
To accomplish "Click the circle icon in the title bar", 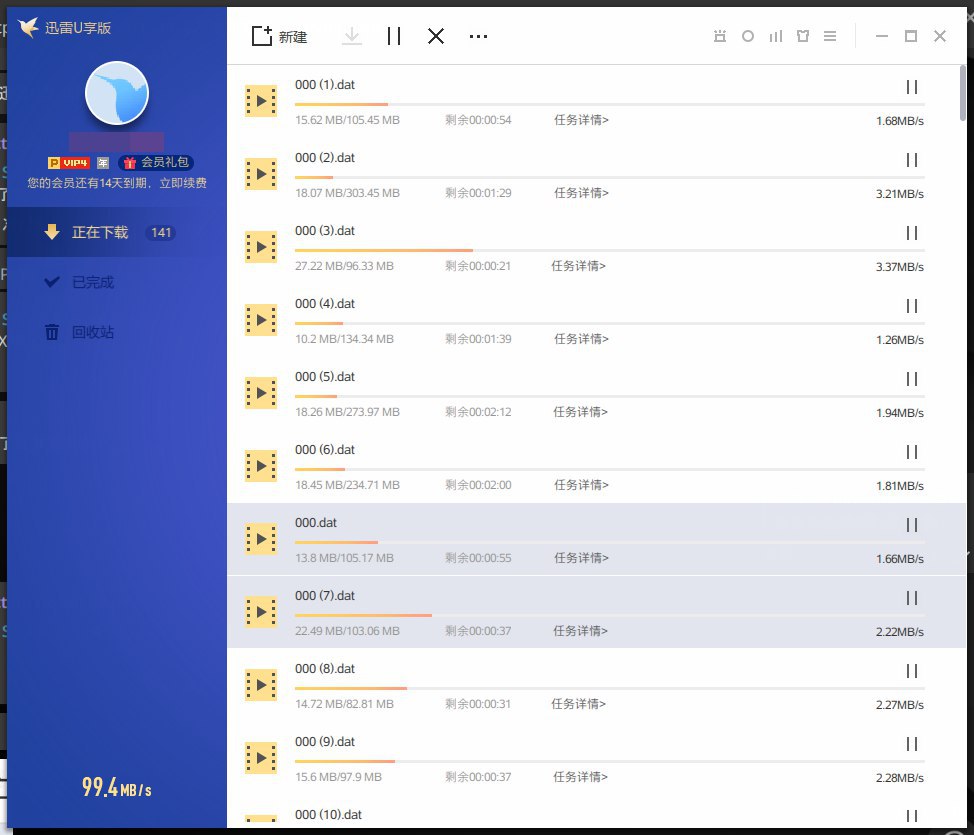I will (747, 36).
